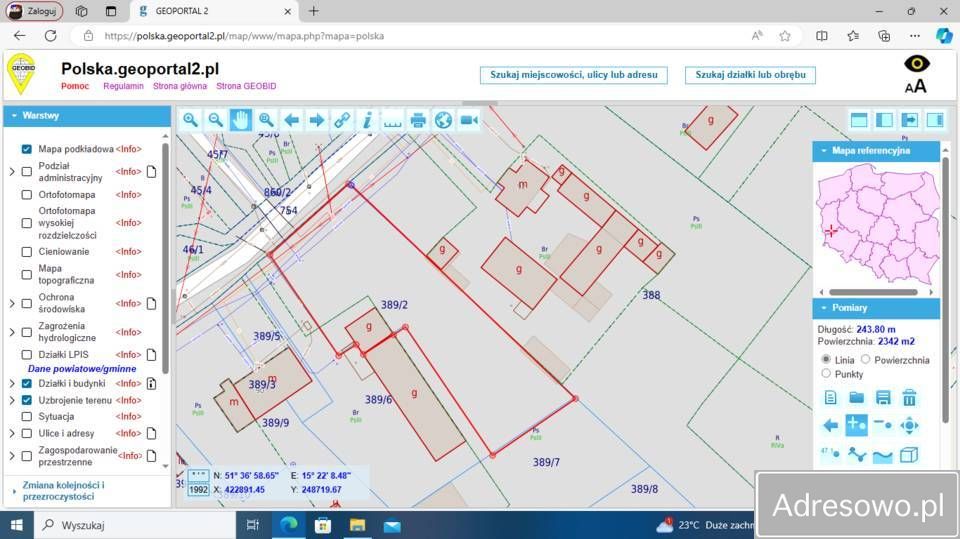Uncheck Działki i budynki layer
This screenshot has width=960, height=539.
point(26,383)
